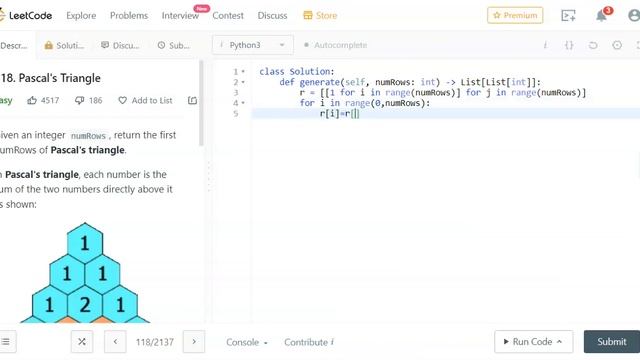640x360 pixels.
Task: Open the Contest page
Action: tap(228, 16)
